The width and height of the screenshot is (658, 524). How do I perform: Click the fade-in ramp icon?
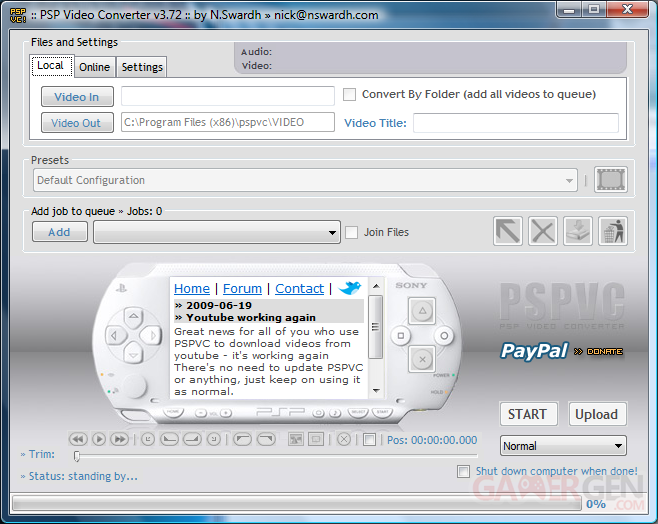pyautogui.click(x=169, y=439)
